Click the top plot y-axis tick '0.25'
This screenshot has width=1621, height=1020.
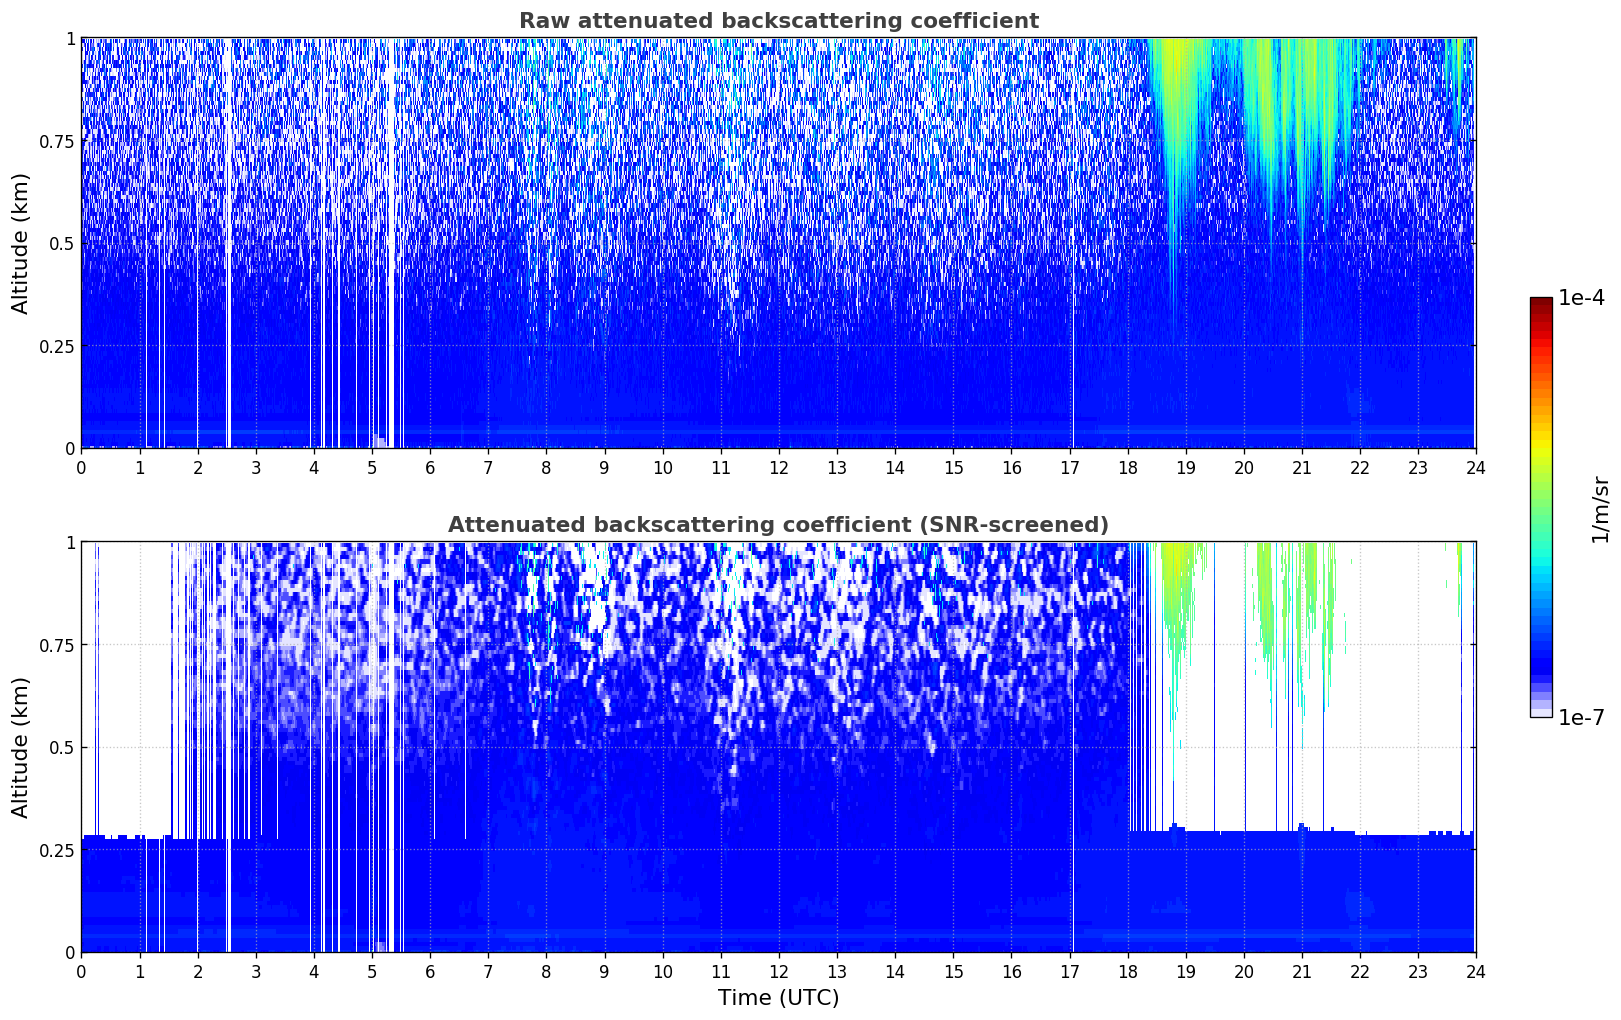pyautogui.click(x=57, y=346)
